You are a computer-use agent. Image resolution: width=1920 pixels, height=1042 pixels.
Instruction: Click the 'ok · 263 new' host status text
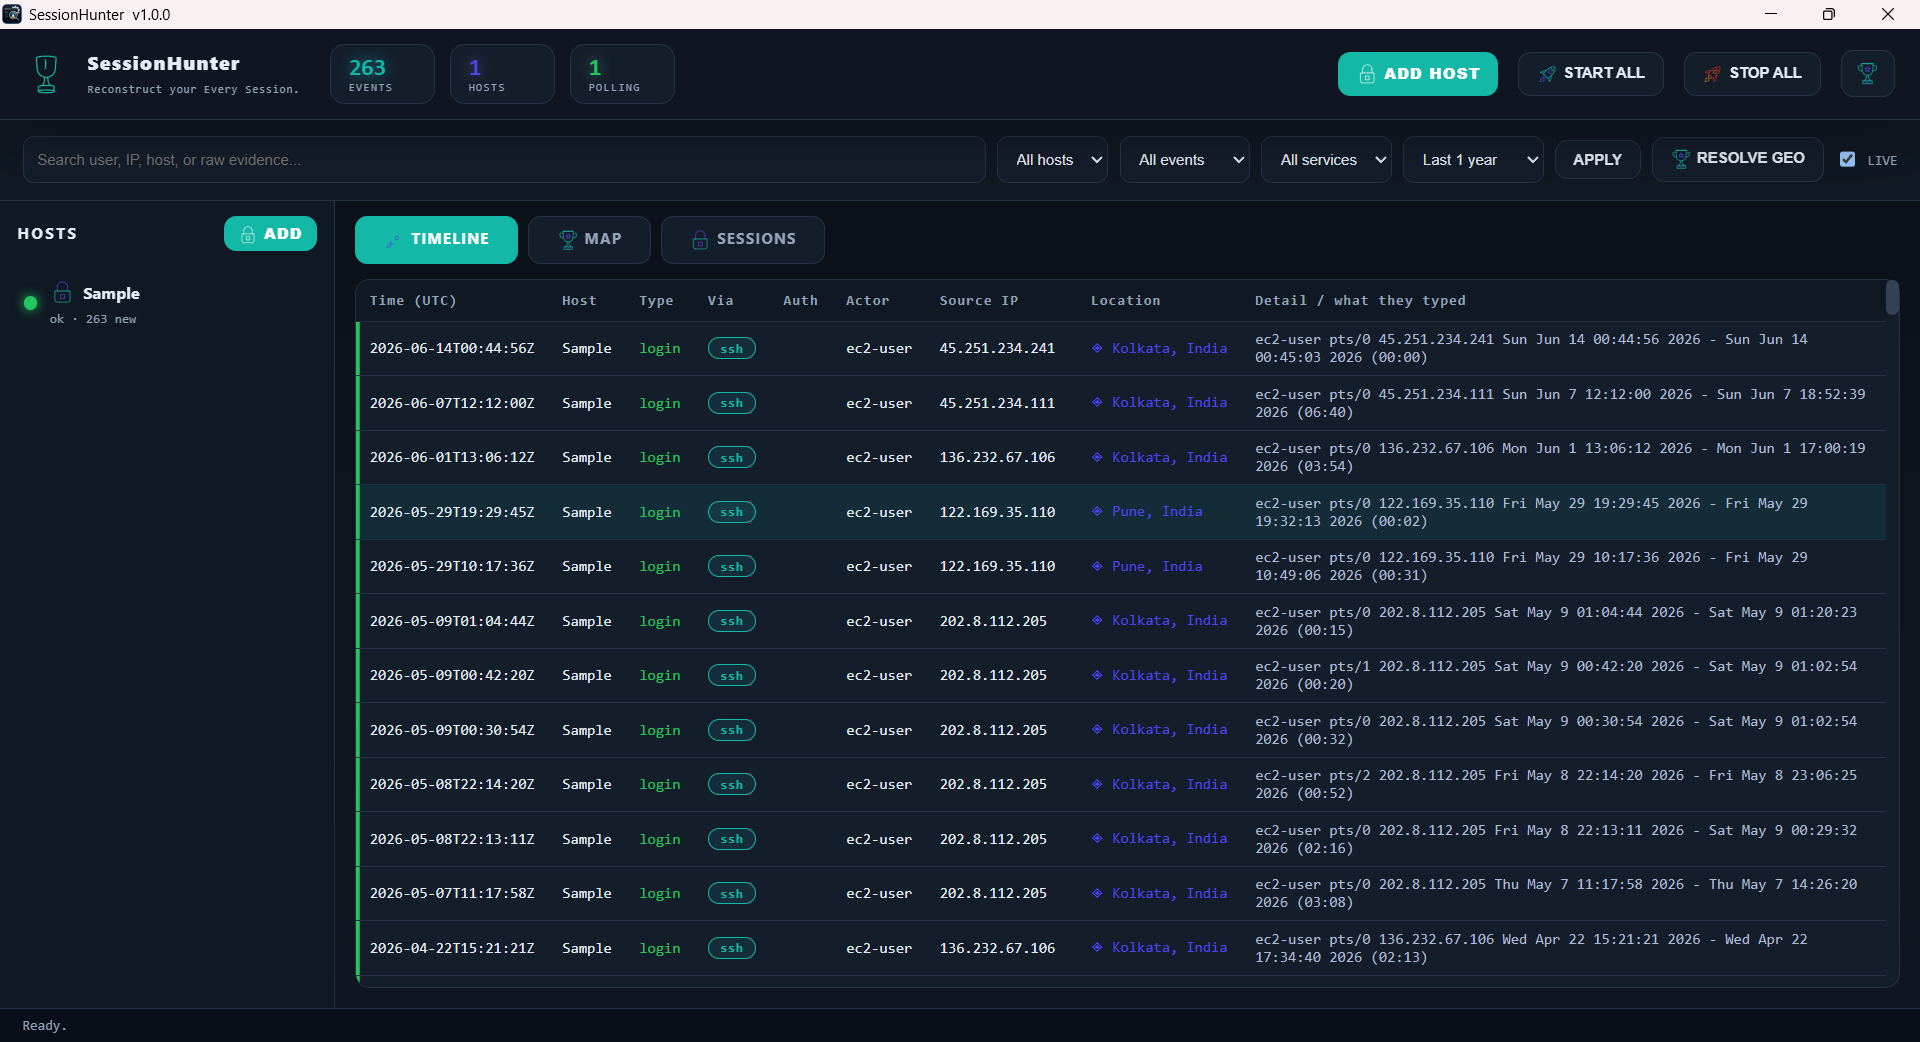pyautogui.click(x=93, y=320)
